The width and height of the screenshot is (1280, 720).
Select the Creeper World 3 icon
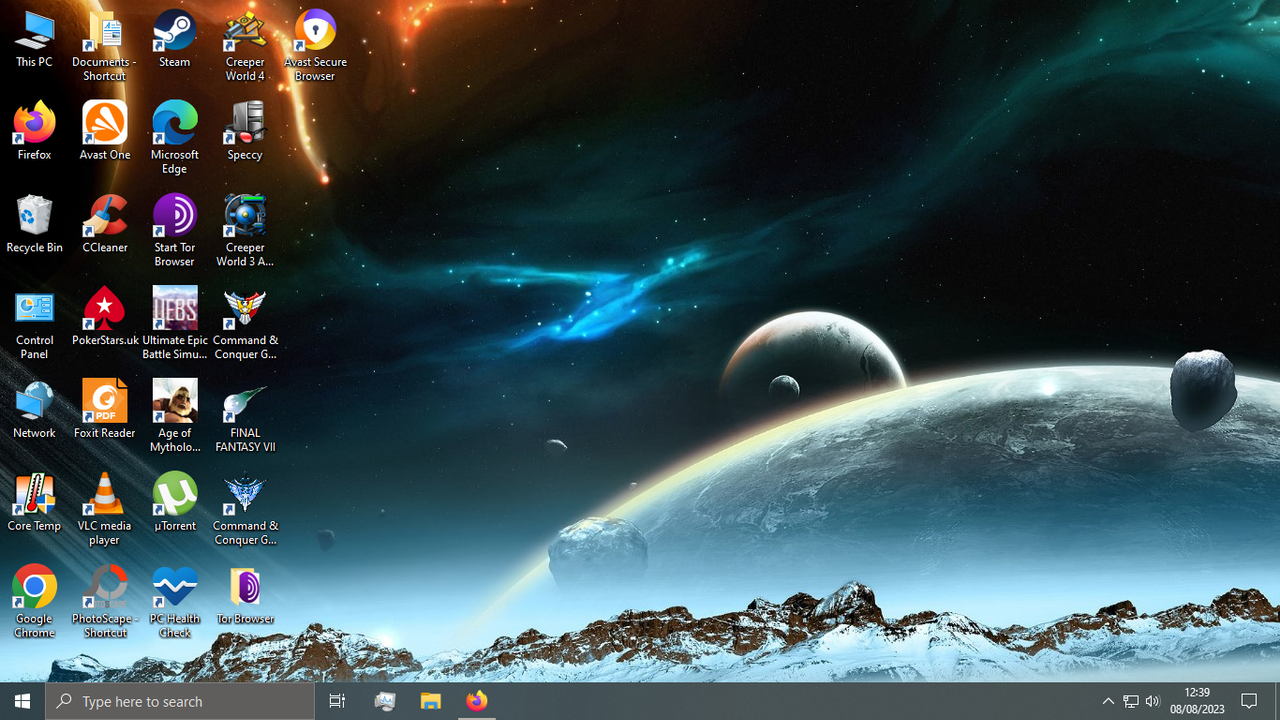245,231
